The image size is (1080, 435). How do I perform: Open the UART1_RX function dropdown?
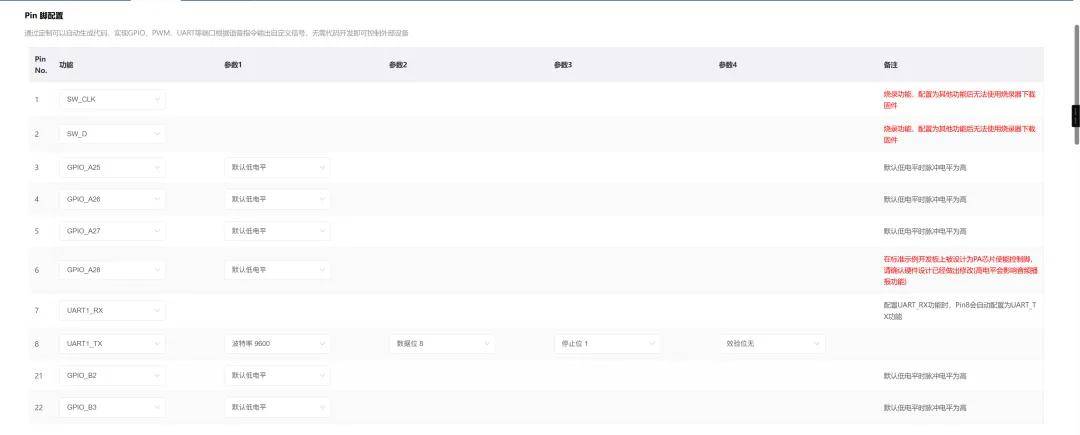(112, 310)
